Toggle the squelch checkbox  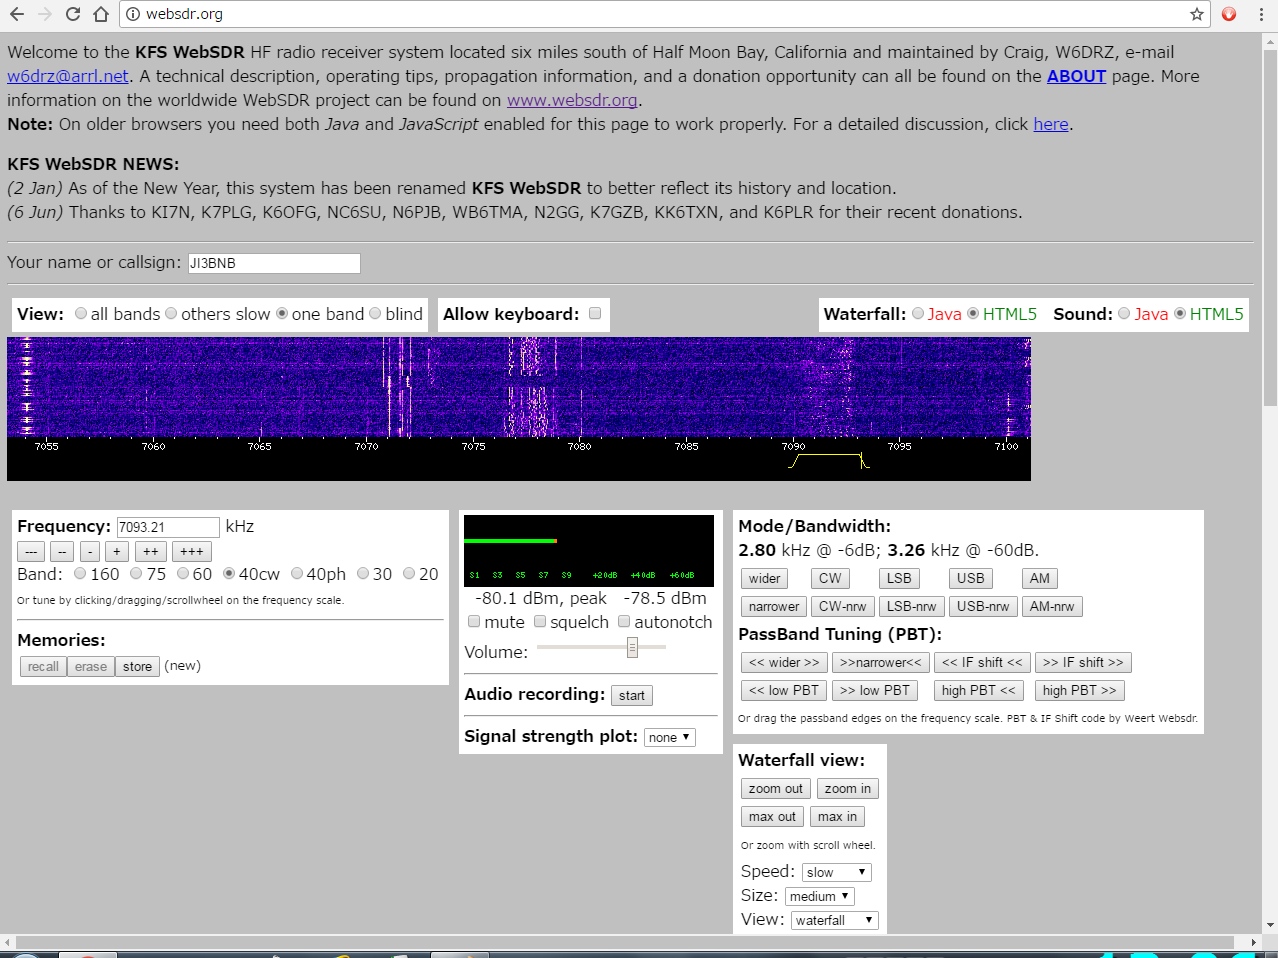[540, 622]
